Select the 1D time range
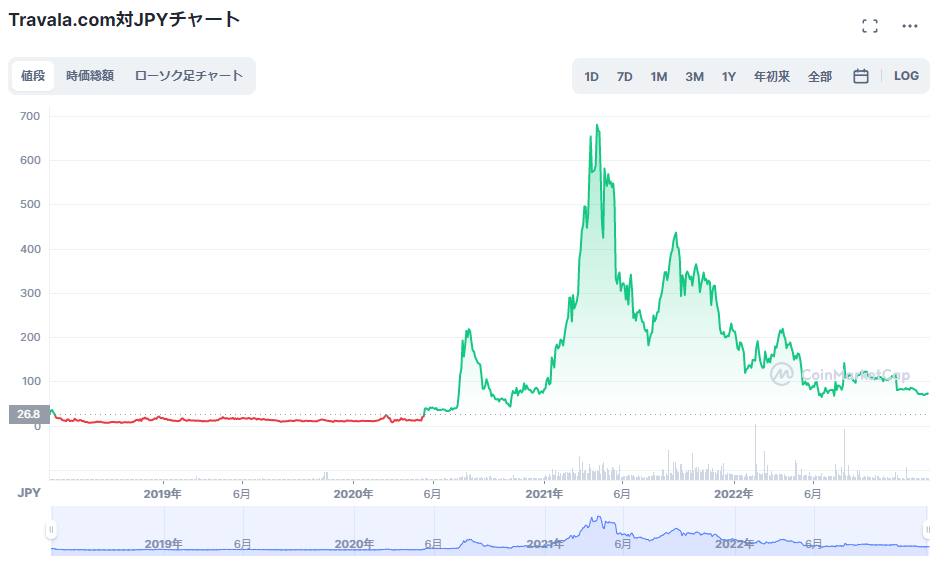Image resolution: width=946 pixels, height=567 pixels. [x=591, y=77]
